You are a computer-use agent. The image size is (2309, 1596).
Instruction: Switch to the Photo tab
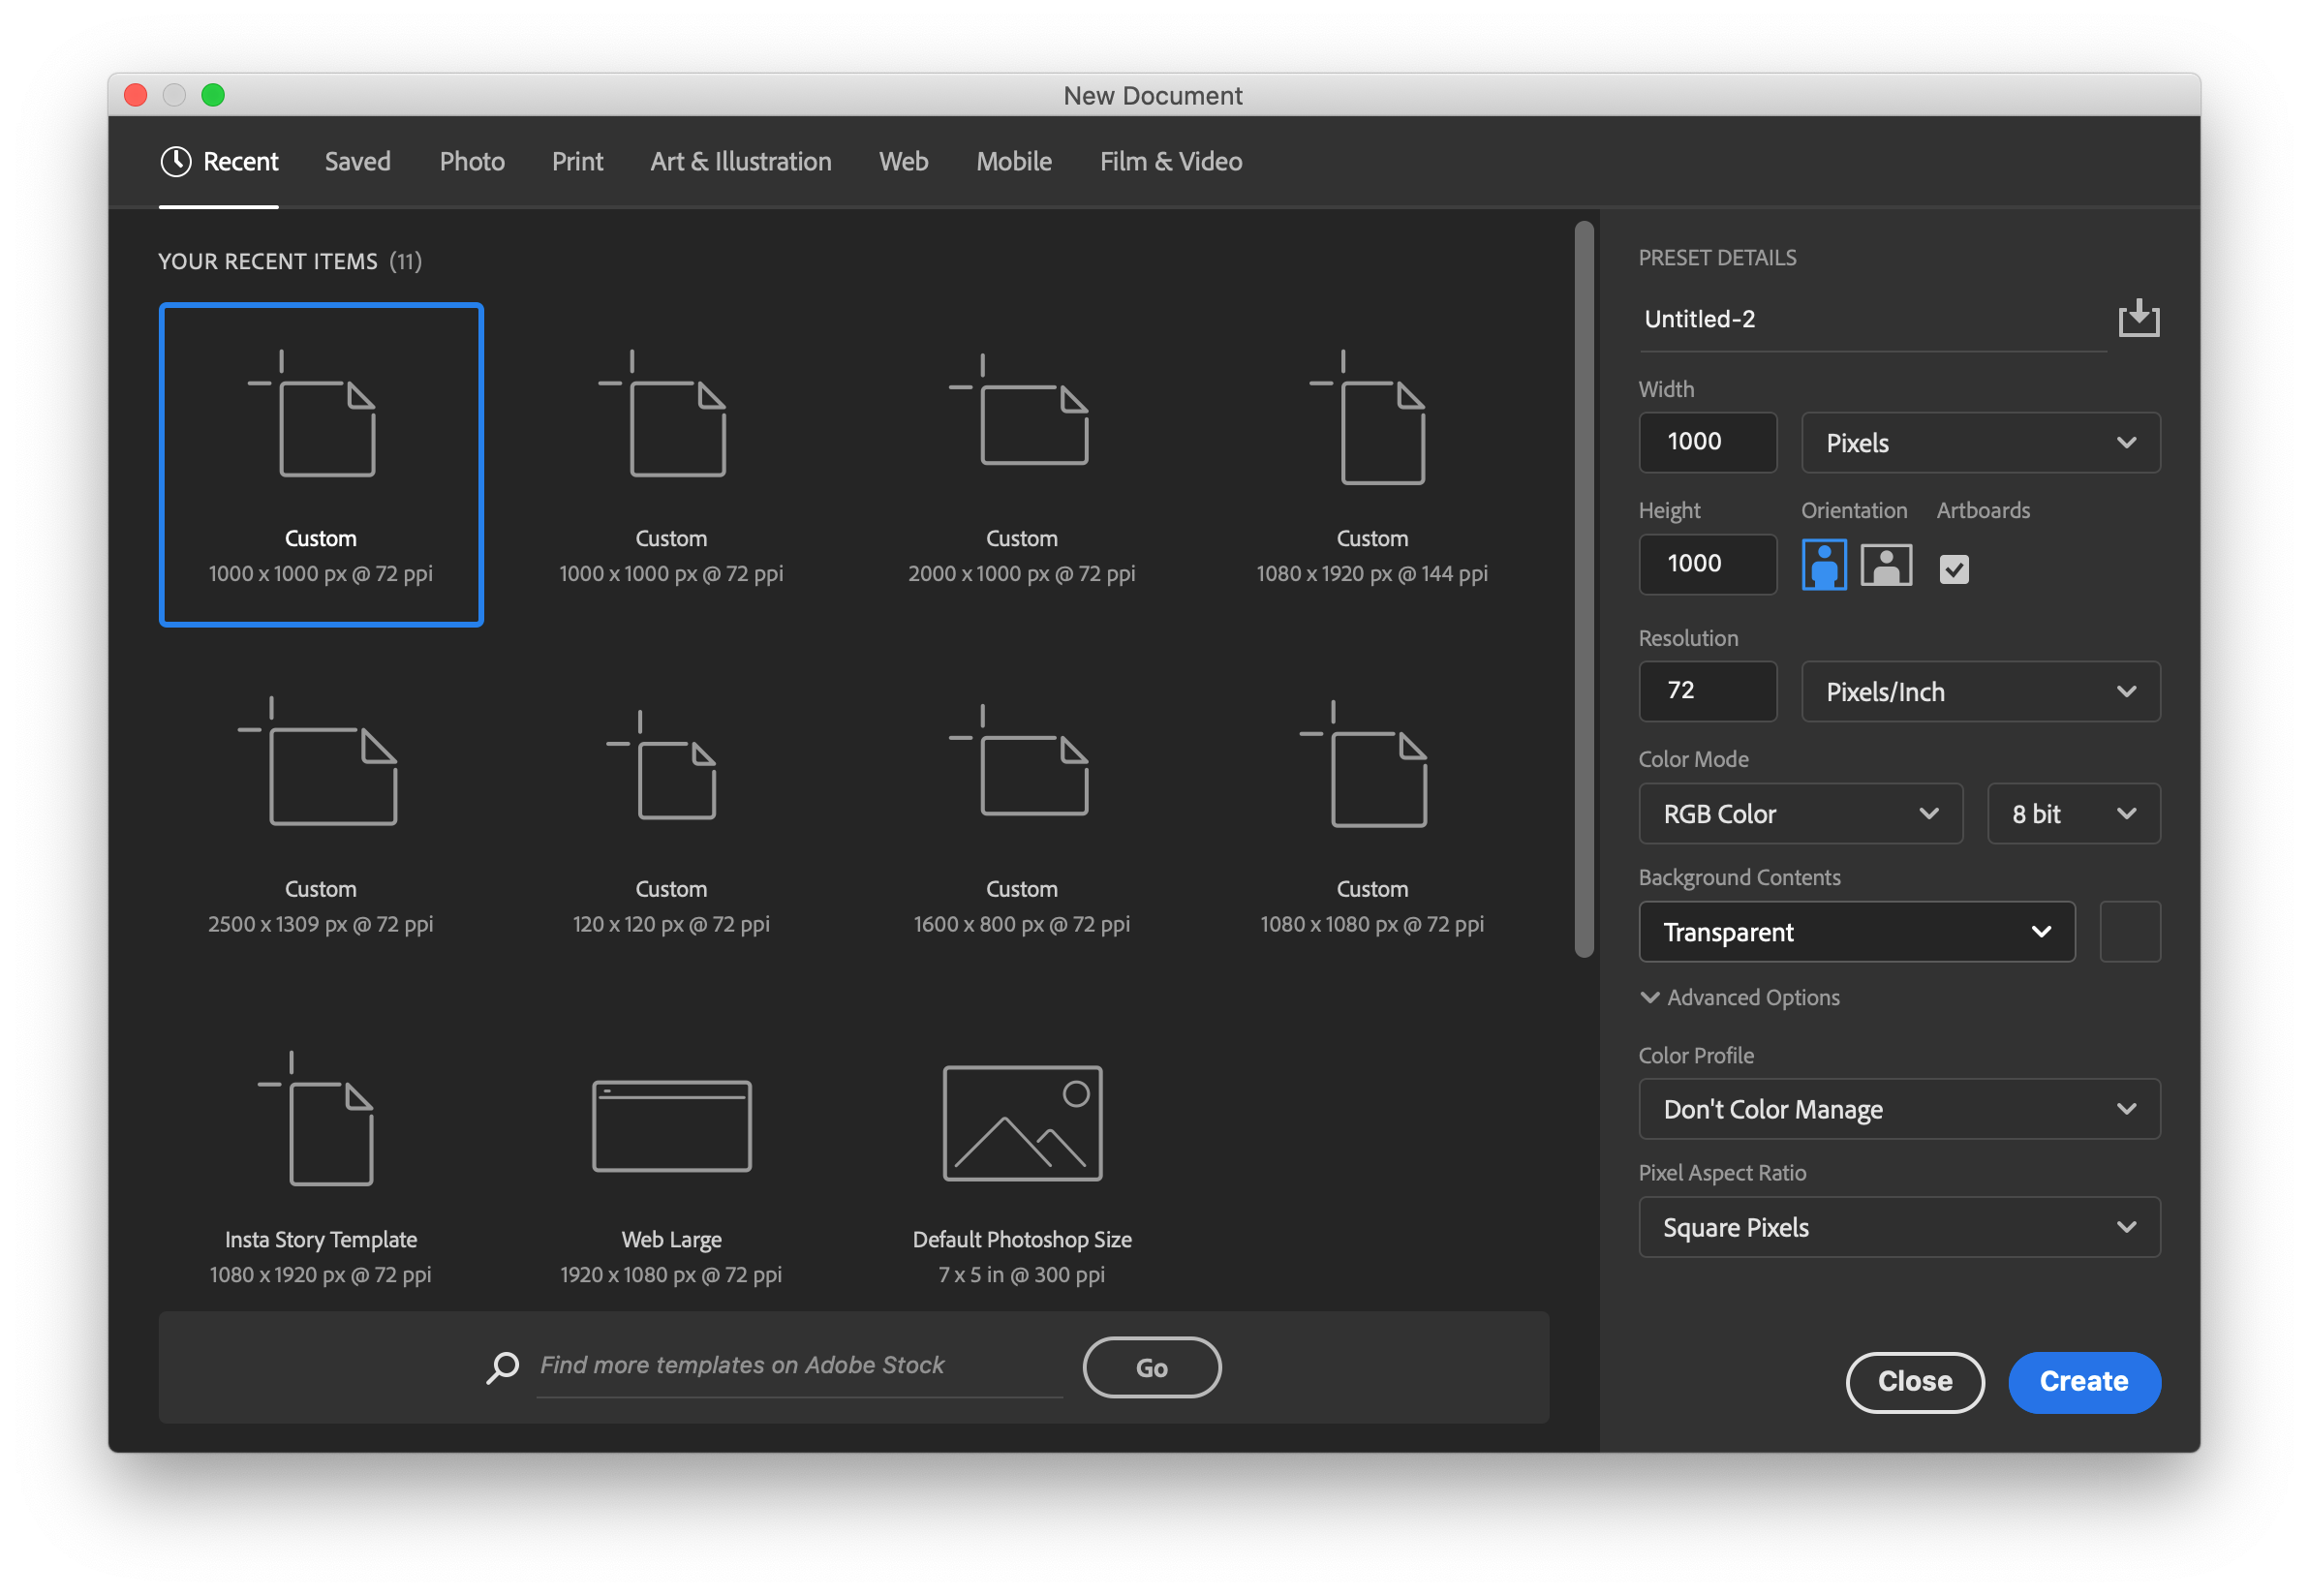pyautogui.click(x=472, y=162)
